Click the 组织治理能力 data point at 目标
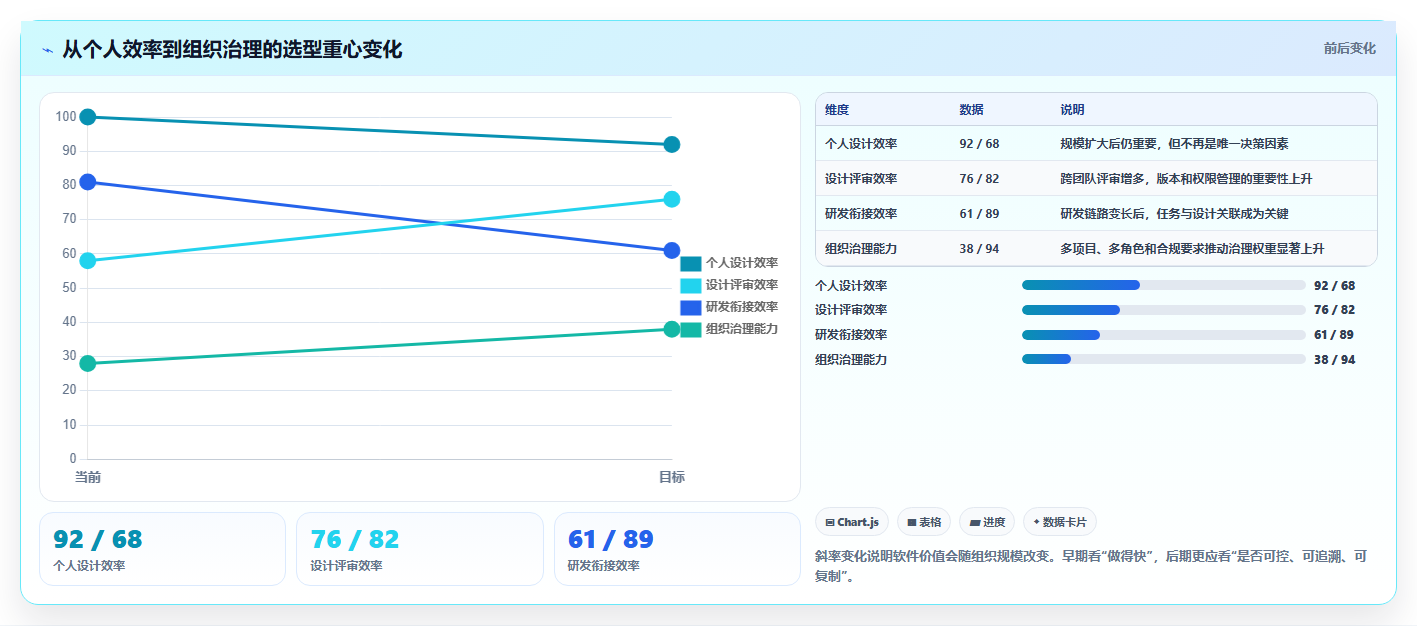The width and height of the screenshot is (1417, 626). [672, 329]
